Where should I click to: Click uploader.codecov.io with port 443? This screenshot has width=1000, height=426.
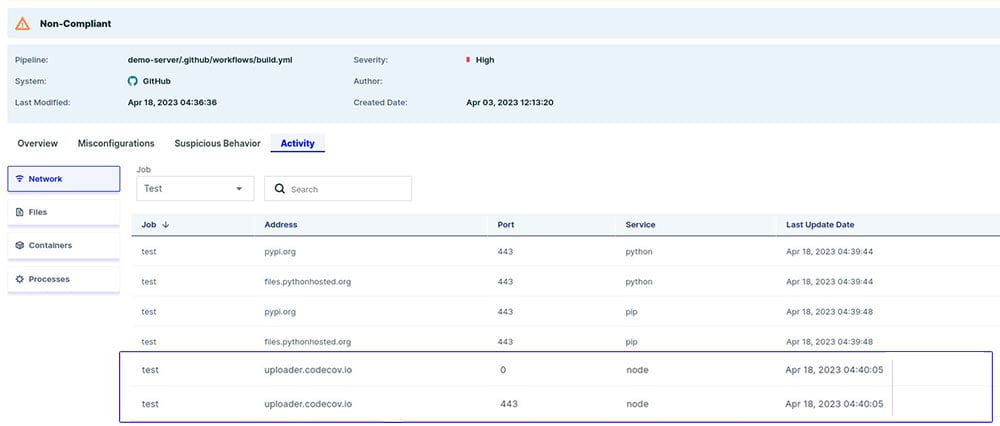tap(308, 404)
